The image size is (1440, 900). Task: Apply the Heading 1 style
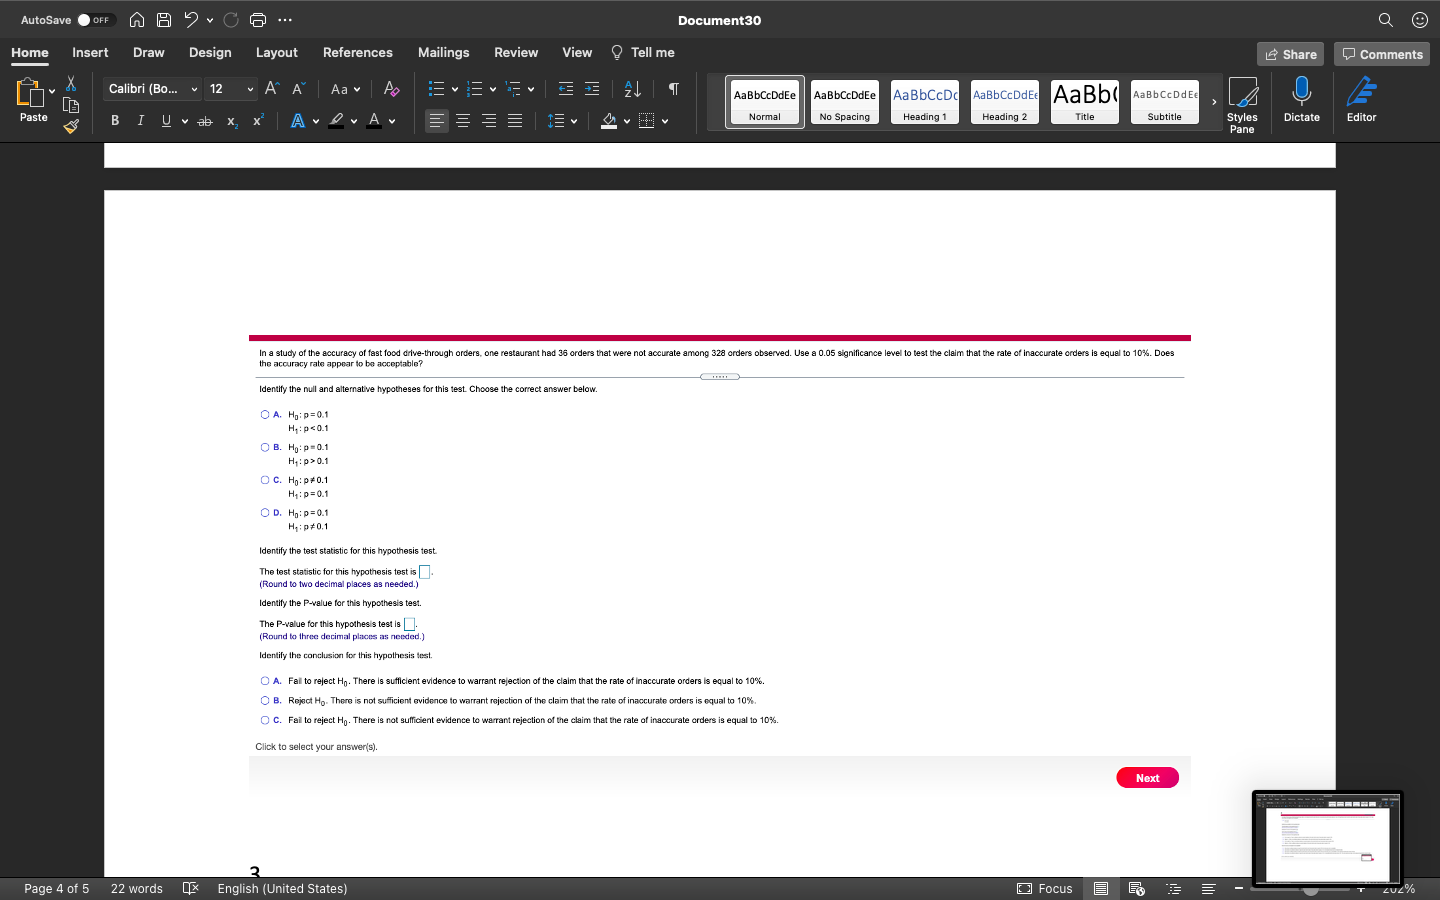(x=924, y=102)
